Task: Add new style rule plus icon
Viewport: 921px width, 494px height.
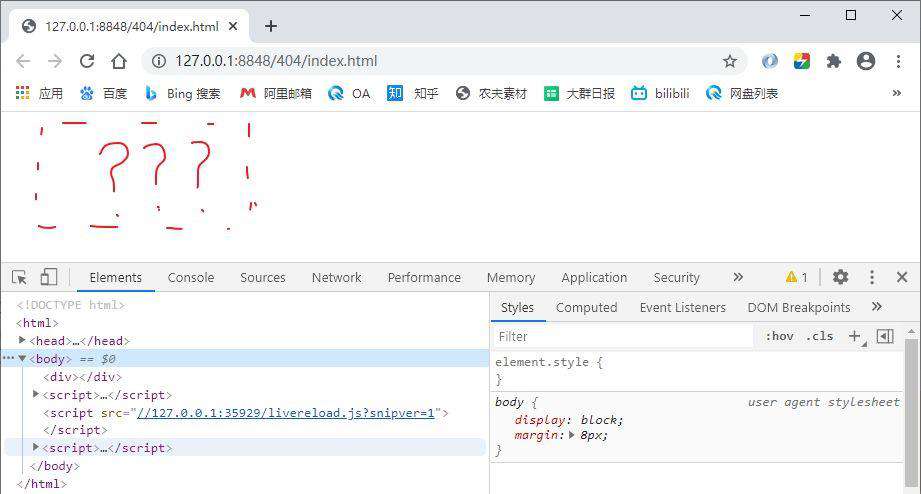Action: (x=855, y=336)
